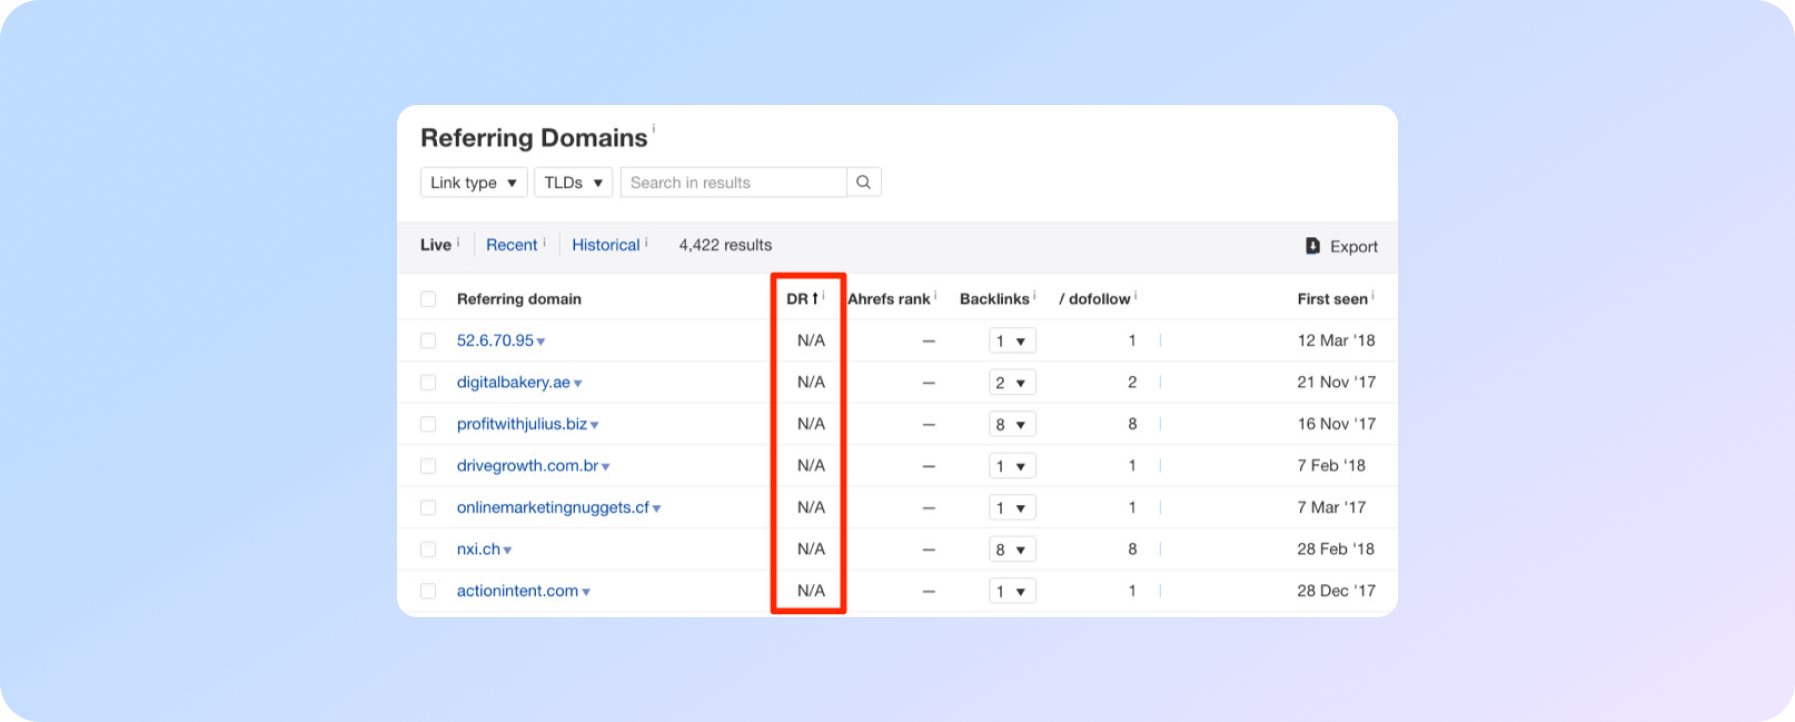Open the Link type dropdown
This screenshot has height=722, width=1795.
pyautogui.click(x=474, y=182)
